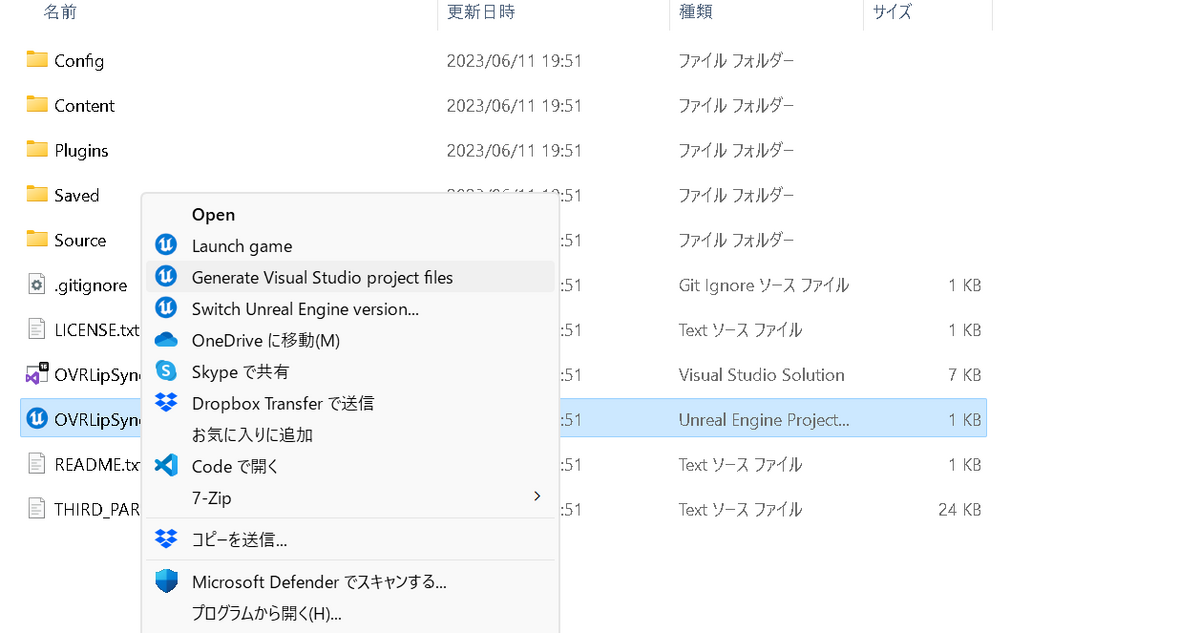This screenshot has height=633, width=1200.
Task: Click the Config folder icon
Action: tap(37, 59)
